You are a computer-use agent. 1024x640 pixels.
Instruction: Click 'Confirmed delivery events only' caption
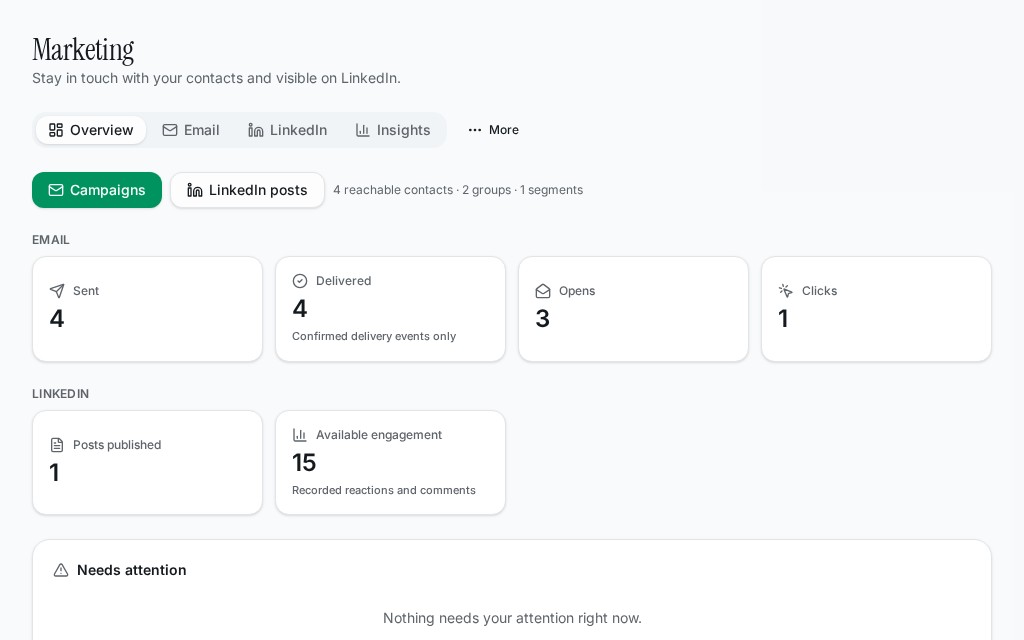click(x=374, y=336)
